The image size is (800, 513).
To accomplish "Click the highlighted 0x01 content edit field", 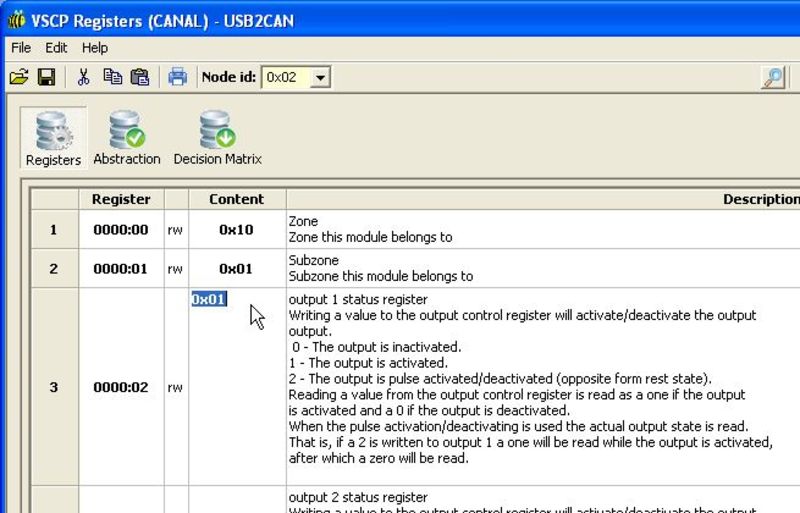I will click(x=209, y=299).
